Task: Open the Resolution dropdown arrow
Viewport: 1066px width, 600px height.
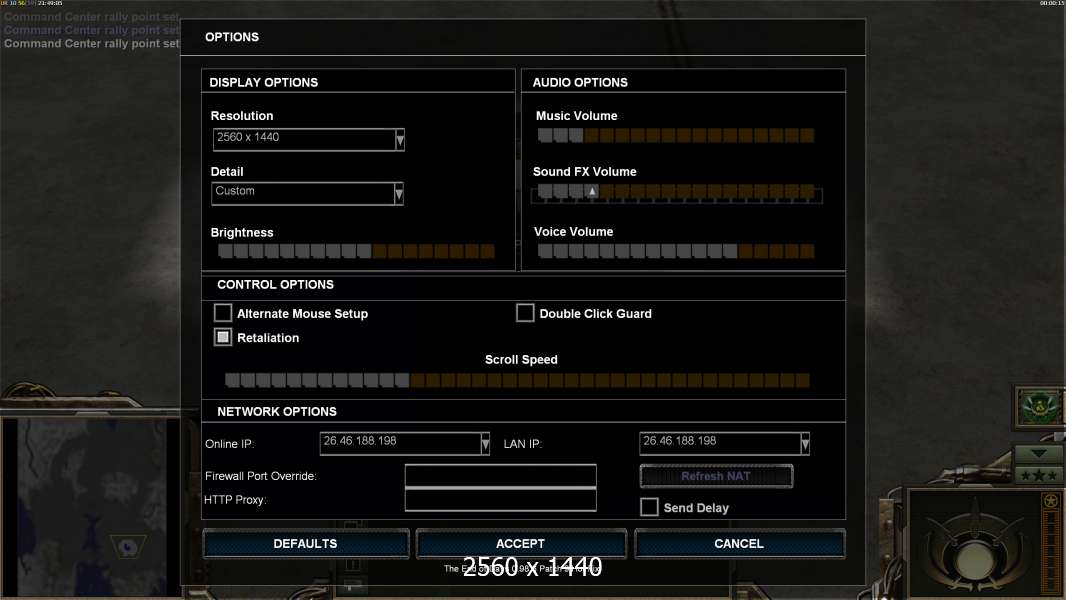Action: (400, 140)
